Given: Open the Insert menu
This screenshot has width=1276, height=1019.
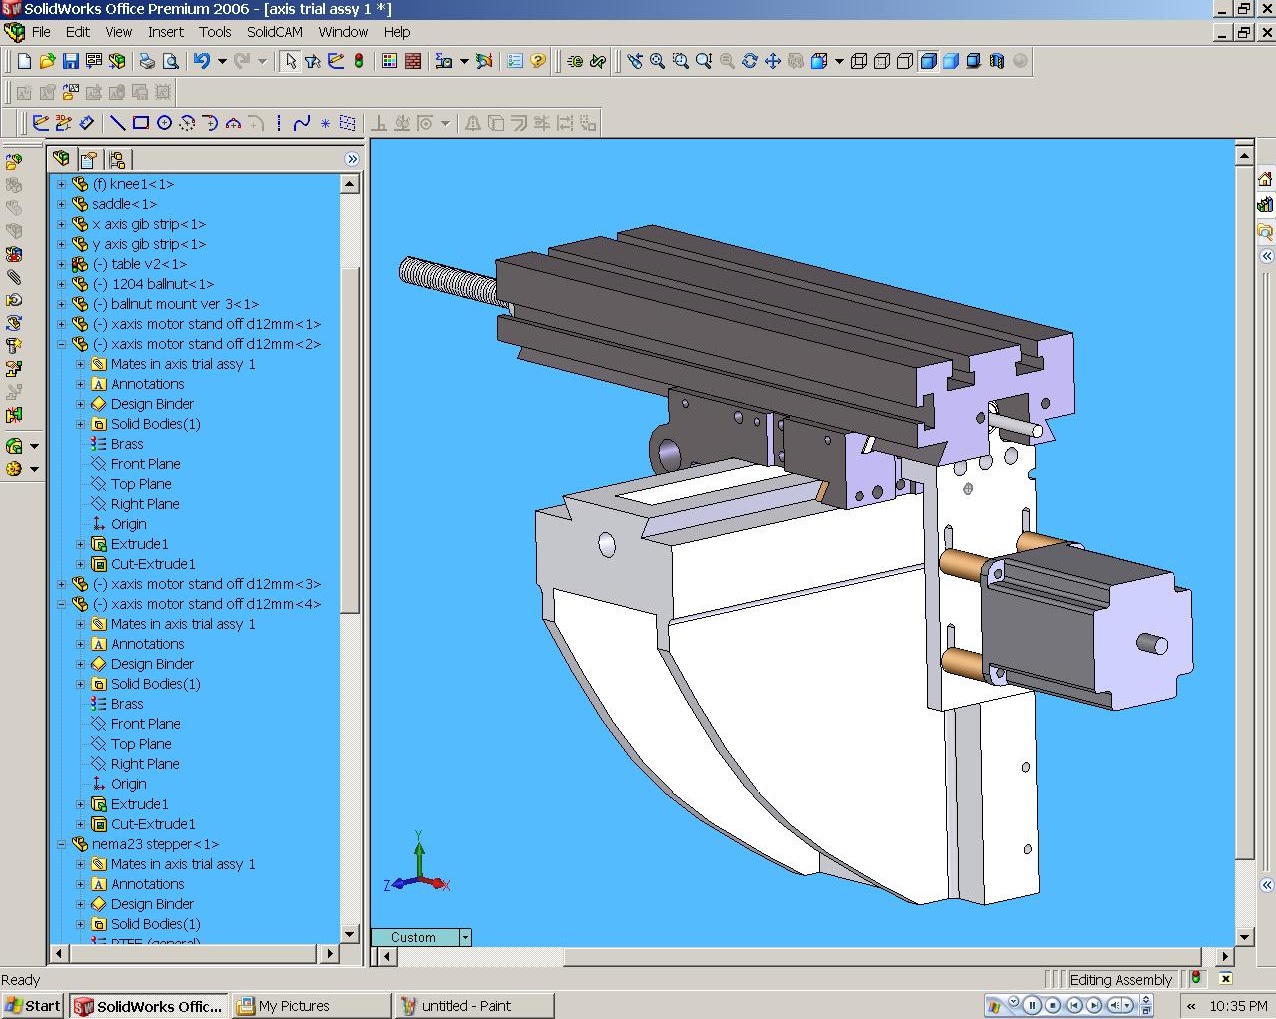Looking at the screenshot, I should tap(165, 32).
